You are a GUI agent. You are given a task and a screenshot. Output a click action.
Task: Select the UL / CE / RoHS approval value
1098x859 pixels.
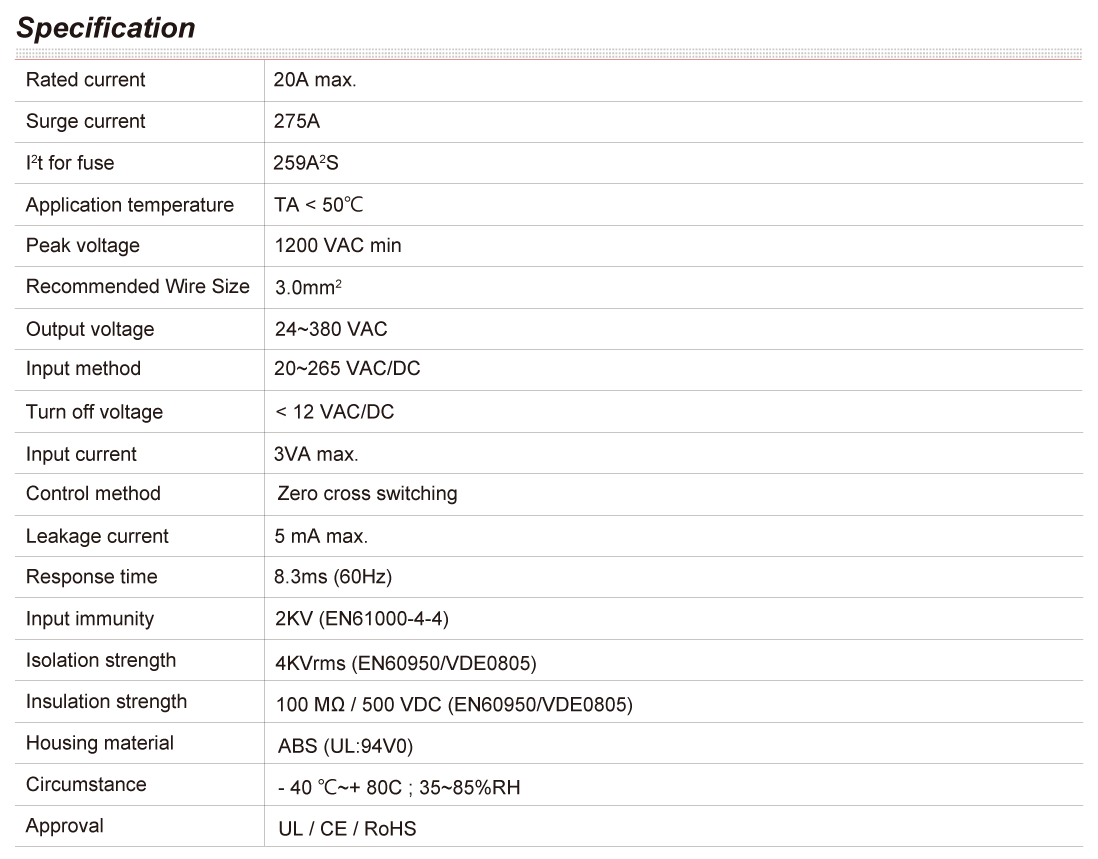click(347, 829)
